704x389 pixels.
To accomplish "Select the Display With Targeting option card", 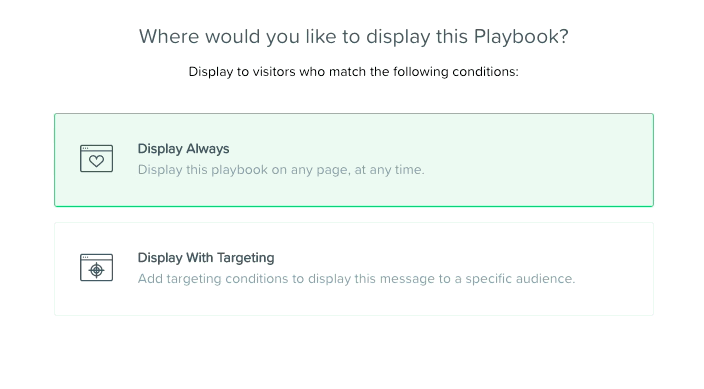I will point(354,269).
